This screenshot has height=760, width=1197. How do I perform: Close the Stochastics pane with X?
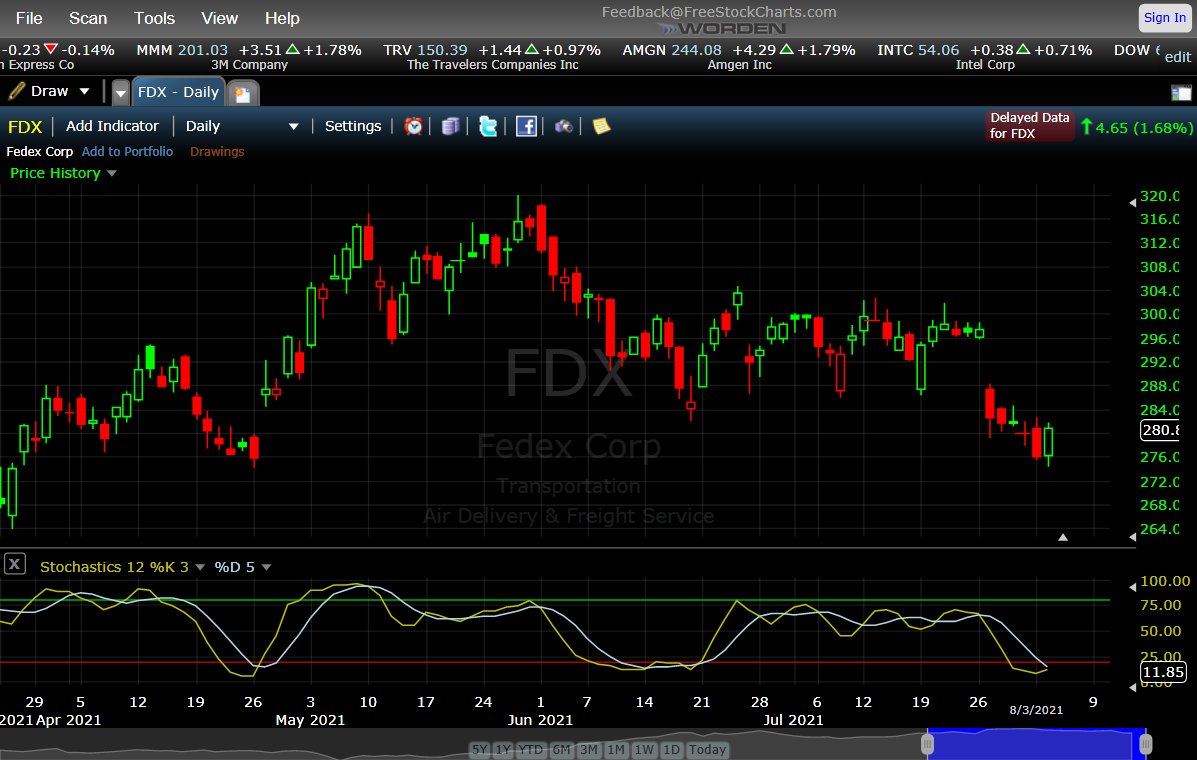pyautogui.click(x=15, y=564)
